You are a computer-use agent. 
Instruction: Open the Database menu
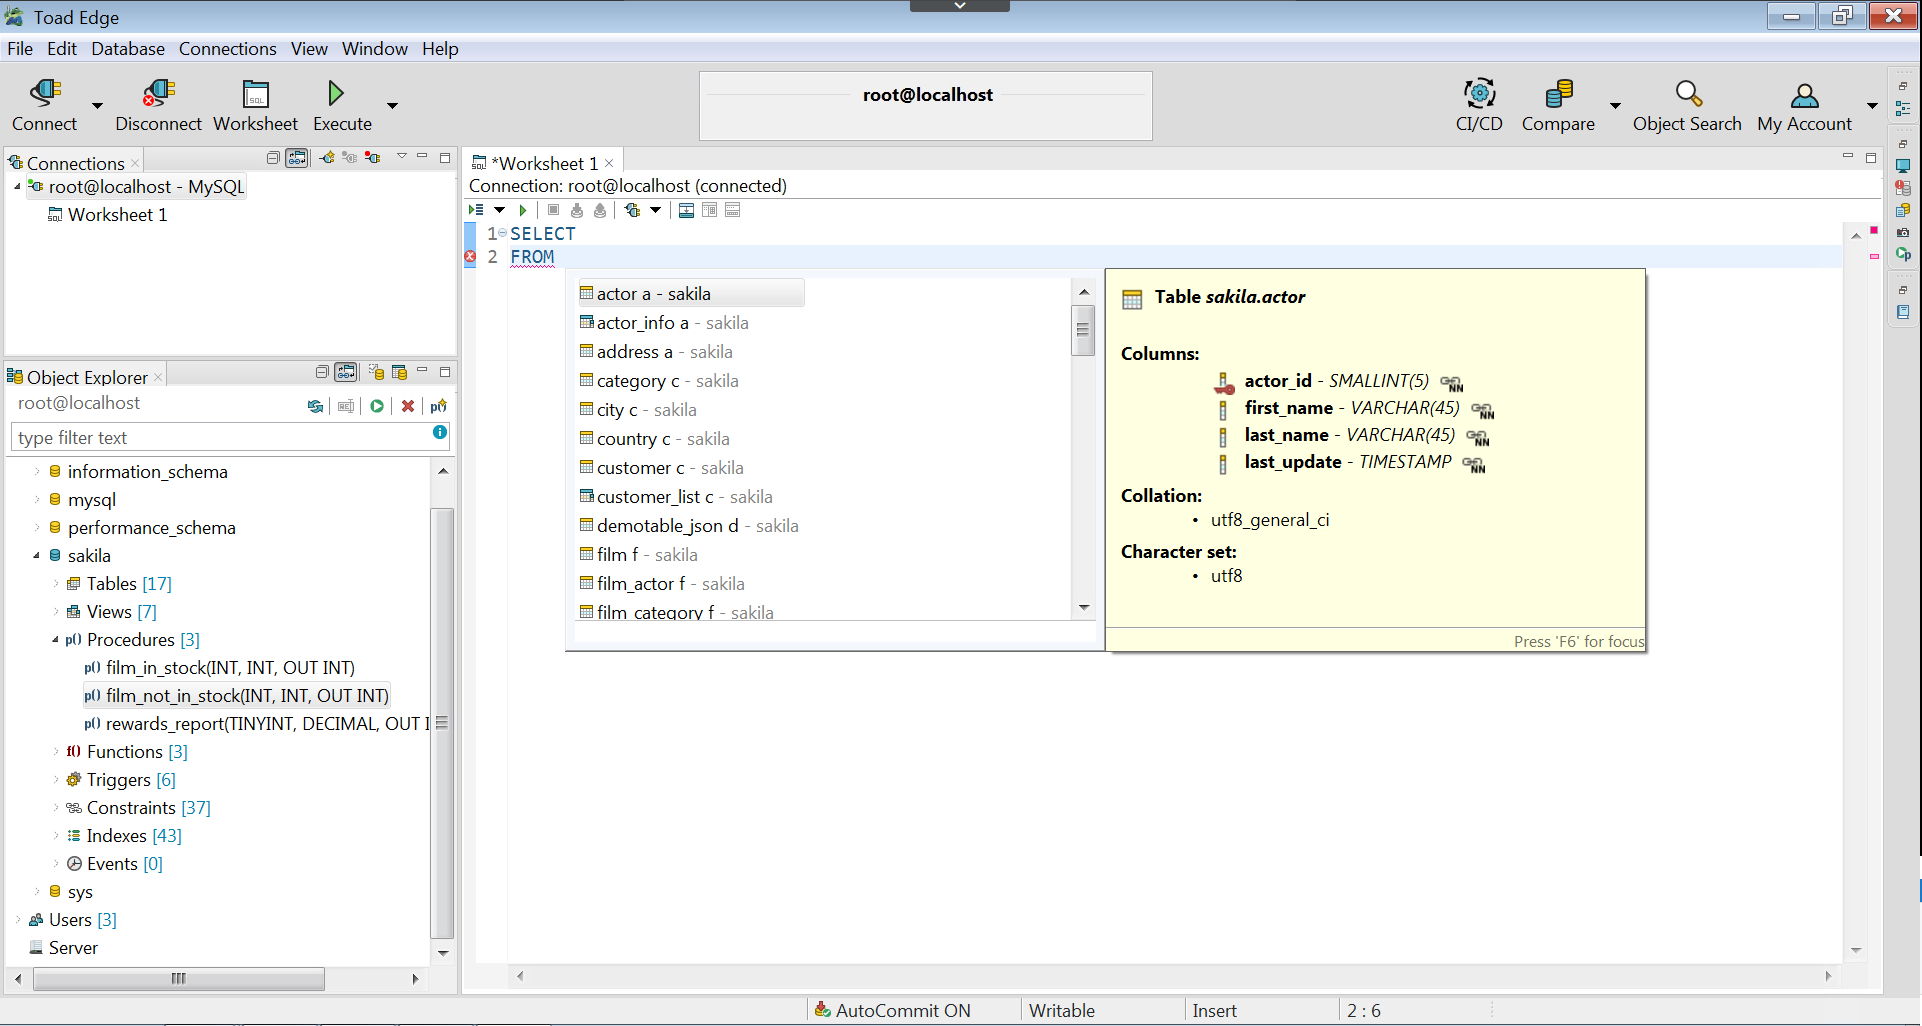point(128,48)
